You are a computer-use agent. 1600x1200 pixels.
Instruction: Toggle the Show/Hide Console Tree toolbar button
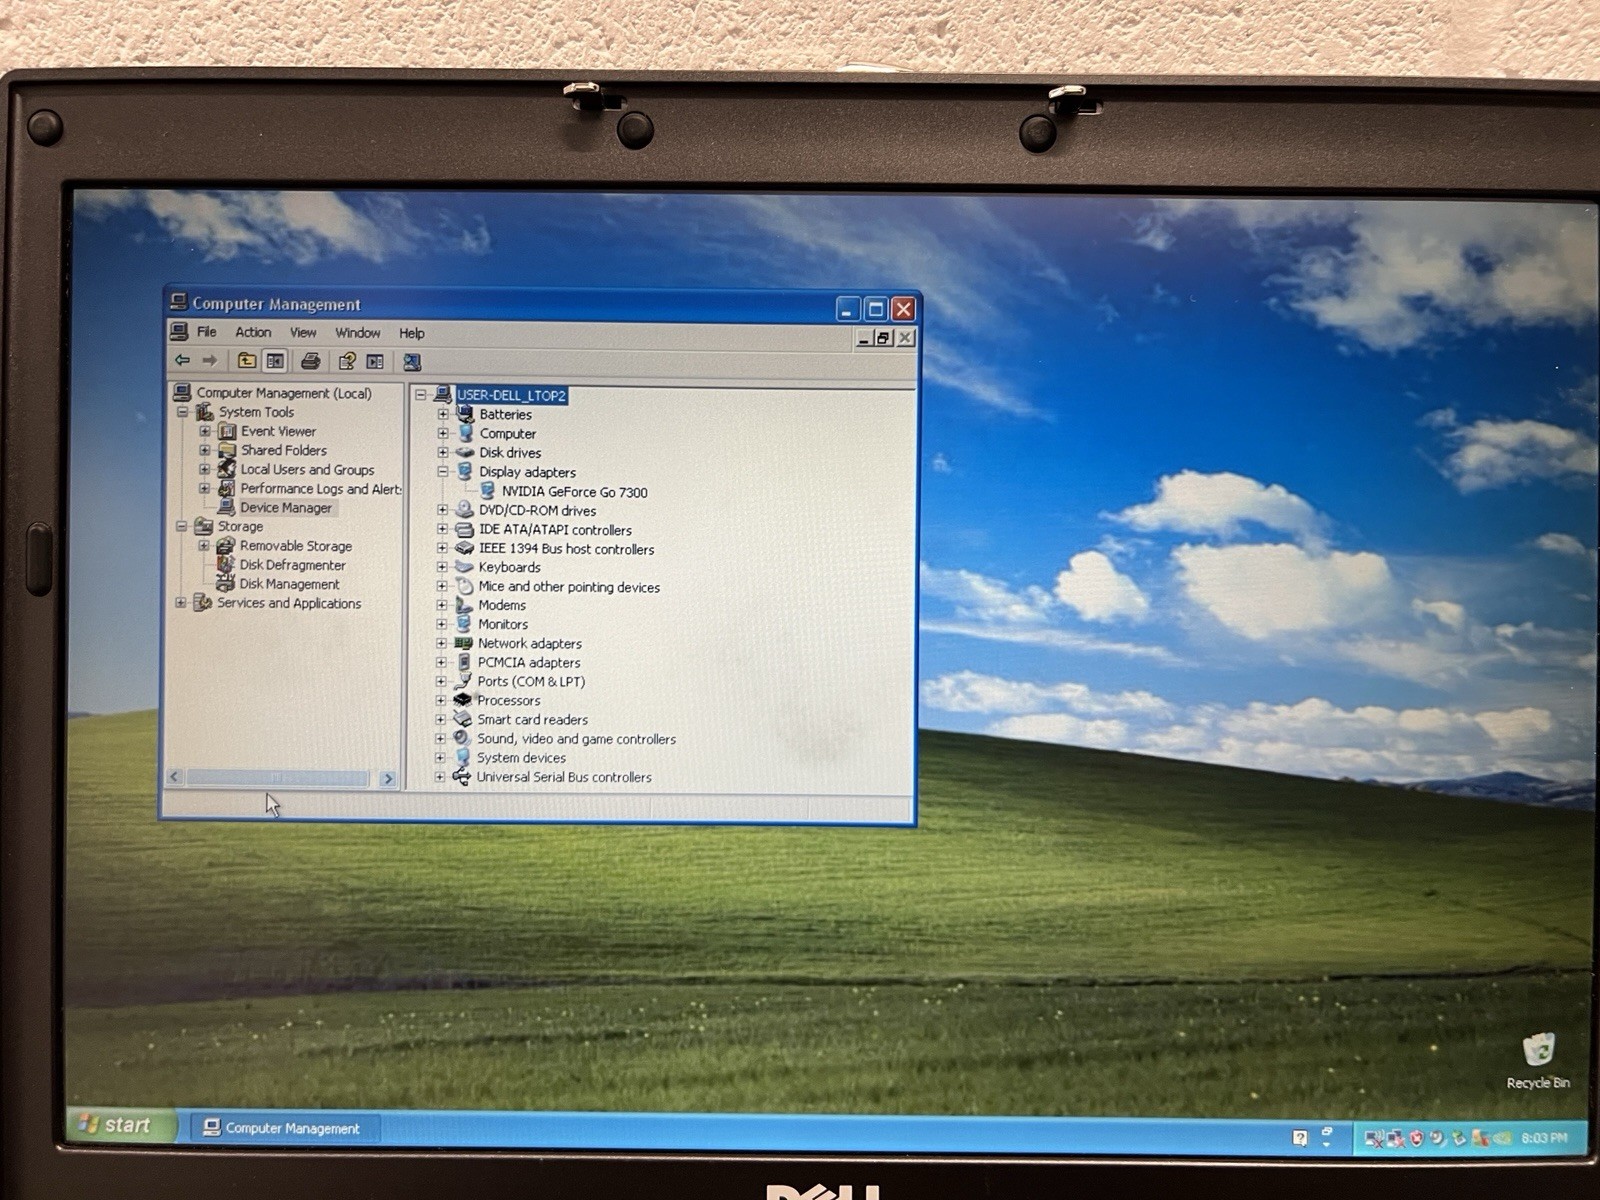point(275,361)
